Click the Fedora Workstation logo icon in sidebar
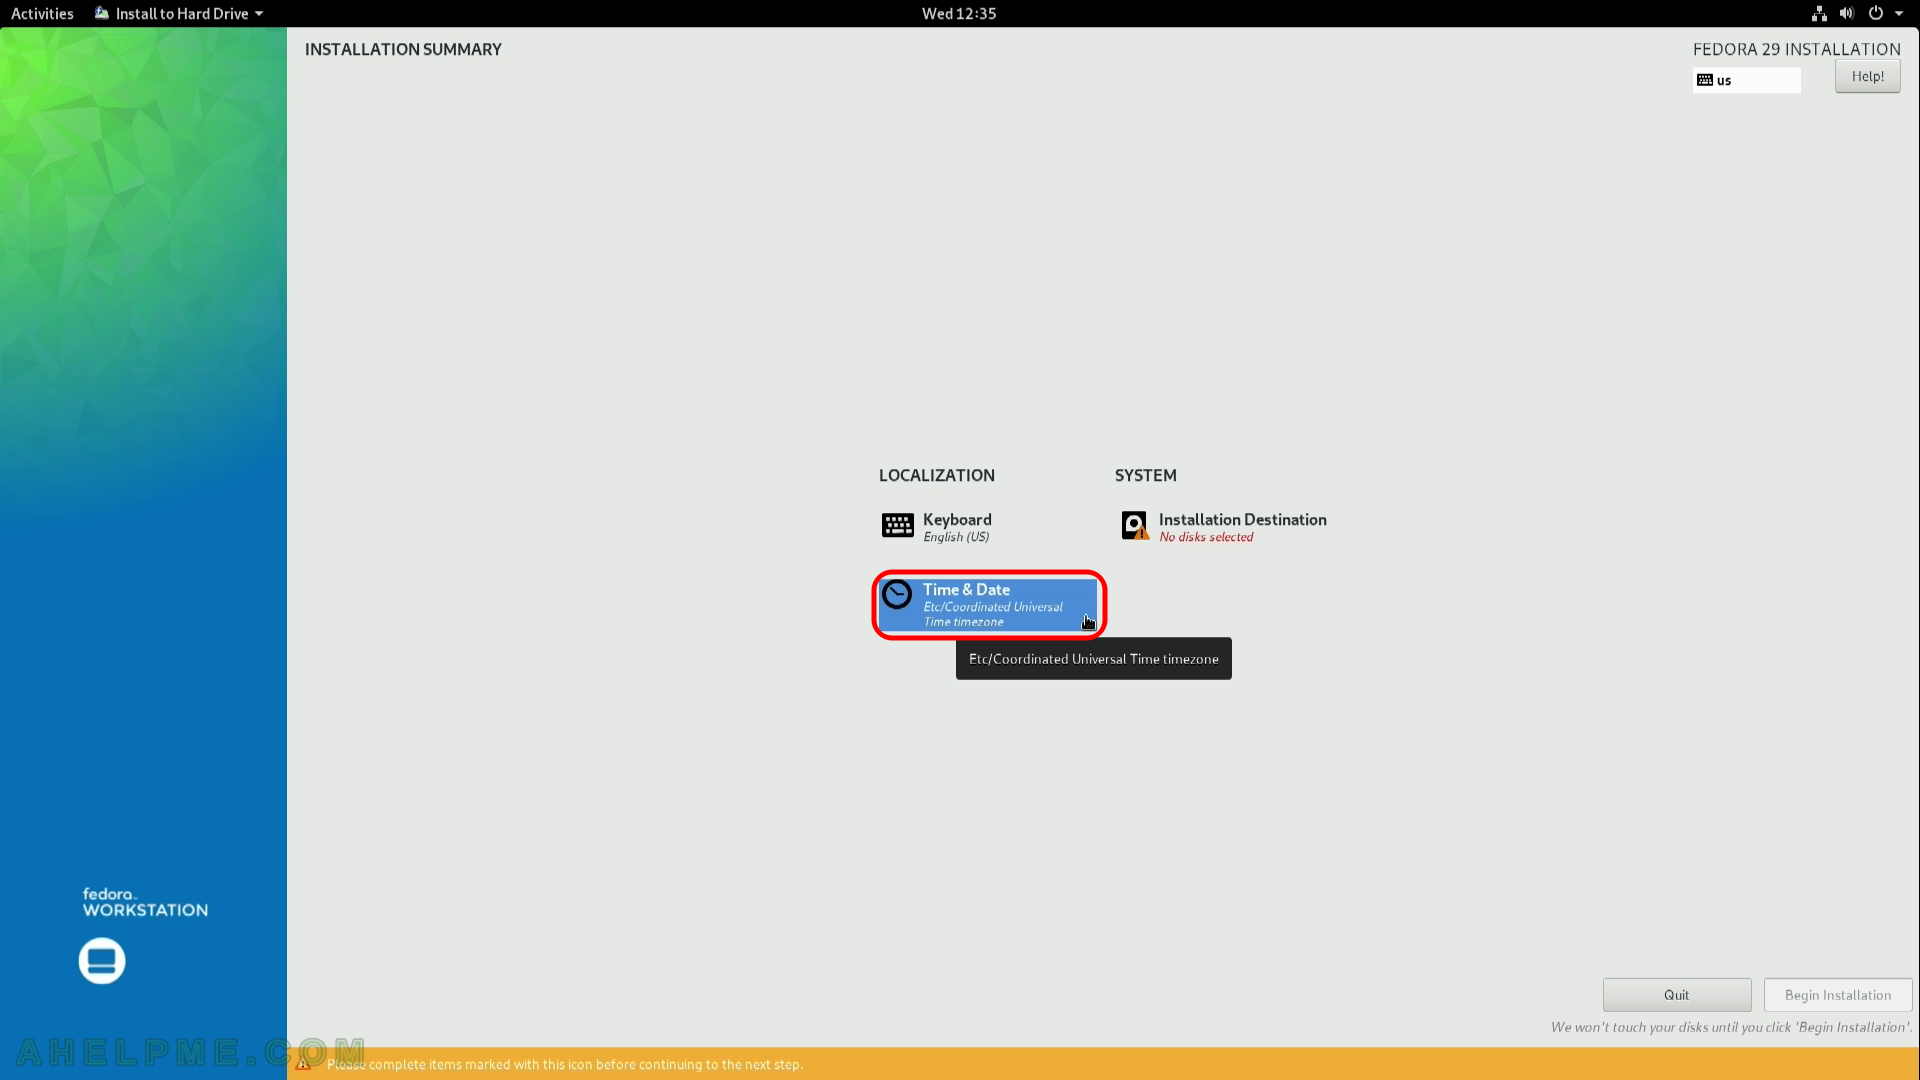Screen dimensions: 1920x1080 [102, 961]
